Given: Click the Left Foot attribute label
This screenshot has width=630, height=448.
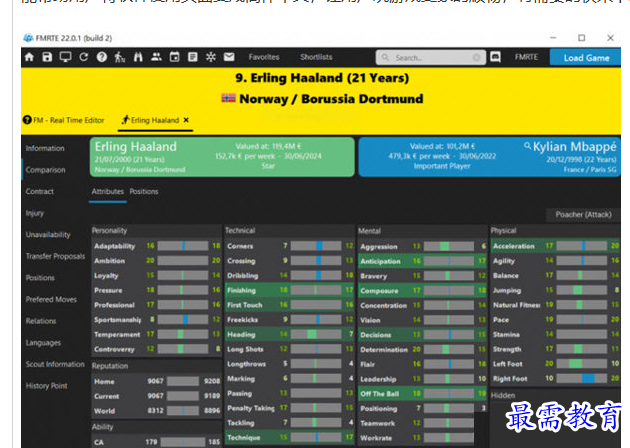Looking at the screenshot, I should [508, 364].
